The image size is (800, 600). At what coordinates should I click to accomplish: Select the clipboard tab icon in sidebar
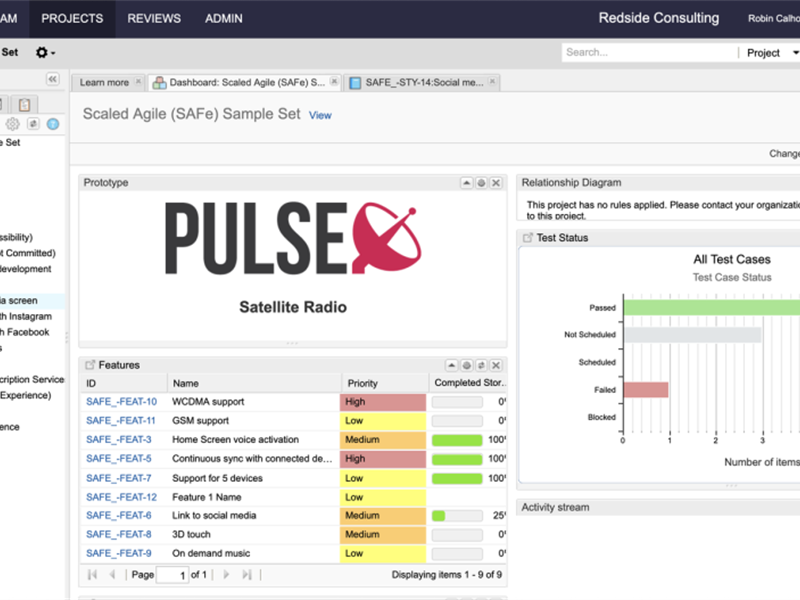click(x=24, y=104)
